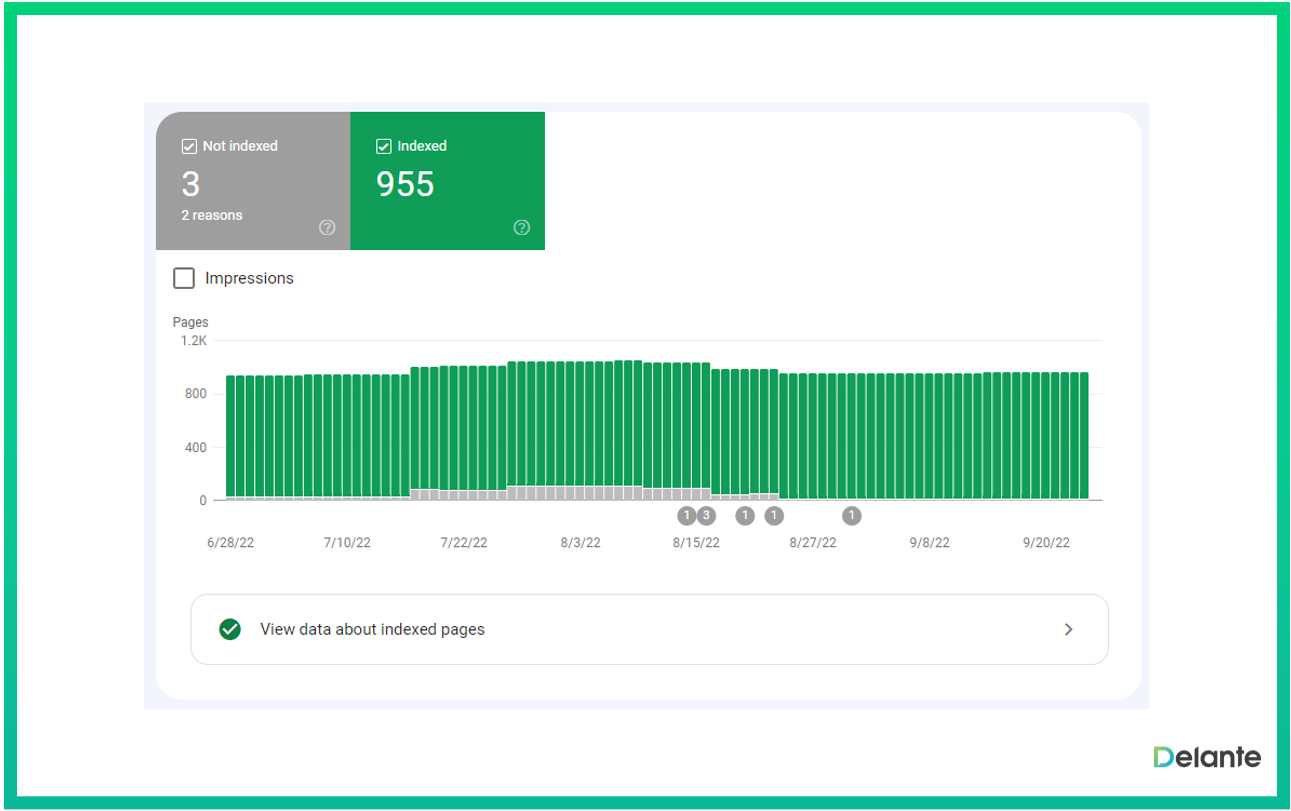Image resolution: width=1291 pixels, height=811 pixels.
Task: Expand chevron arrow on View data row
Action: coord(1068,629)
